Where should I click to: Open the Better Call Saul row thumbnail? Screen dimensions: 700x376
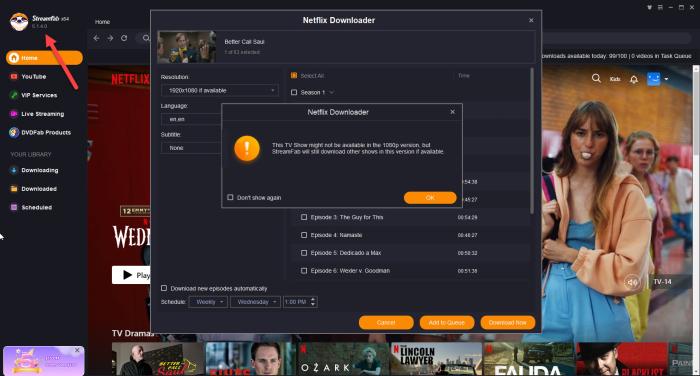pyautogui.click(x=158, y=359)
